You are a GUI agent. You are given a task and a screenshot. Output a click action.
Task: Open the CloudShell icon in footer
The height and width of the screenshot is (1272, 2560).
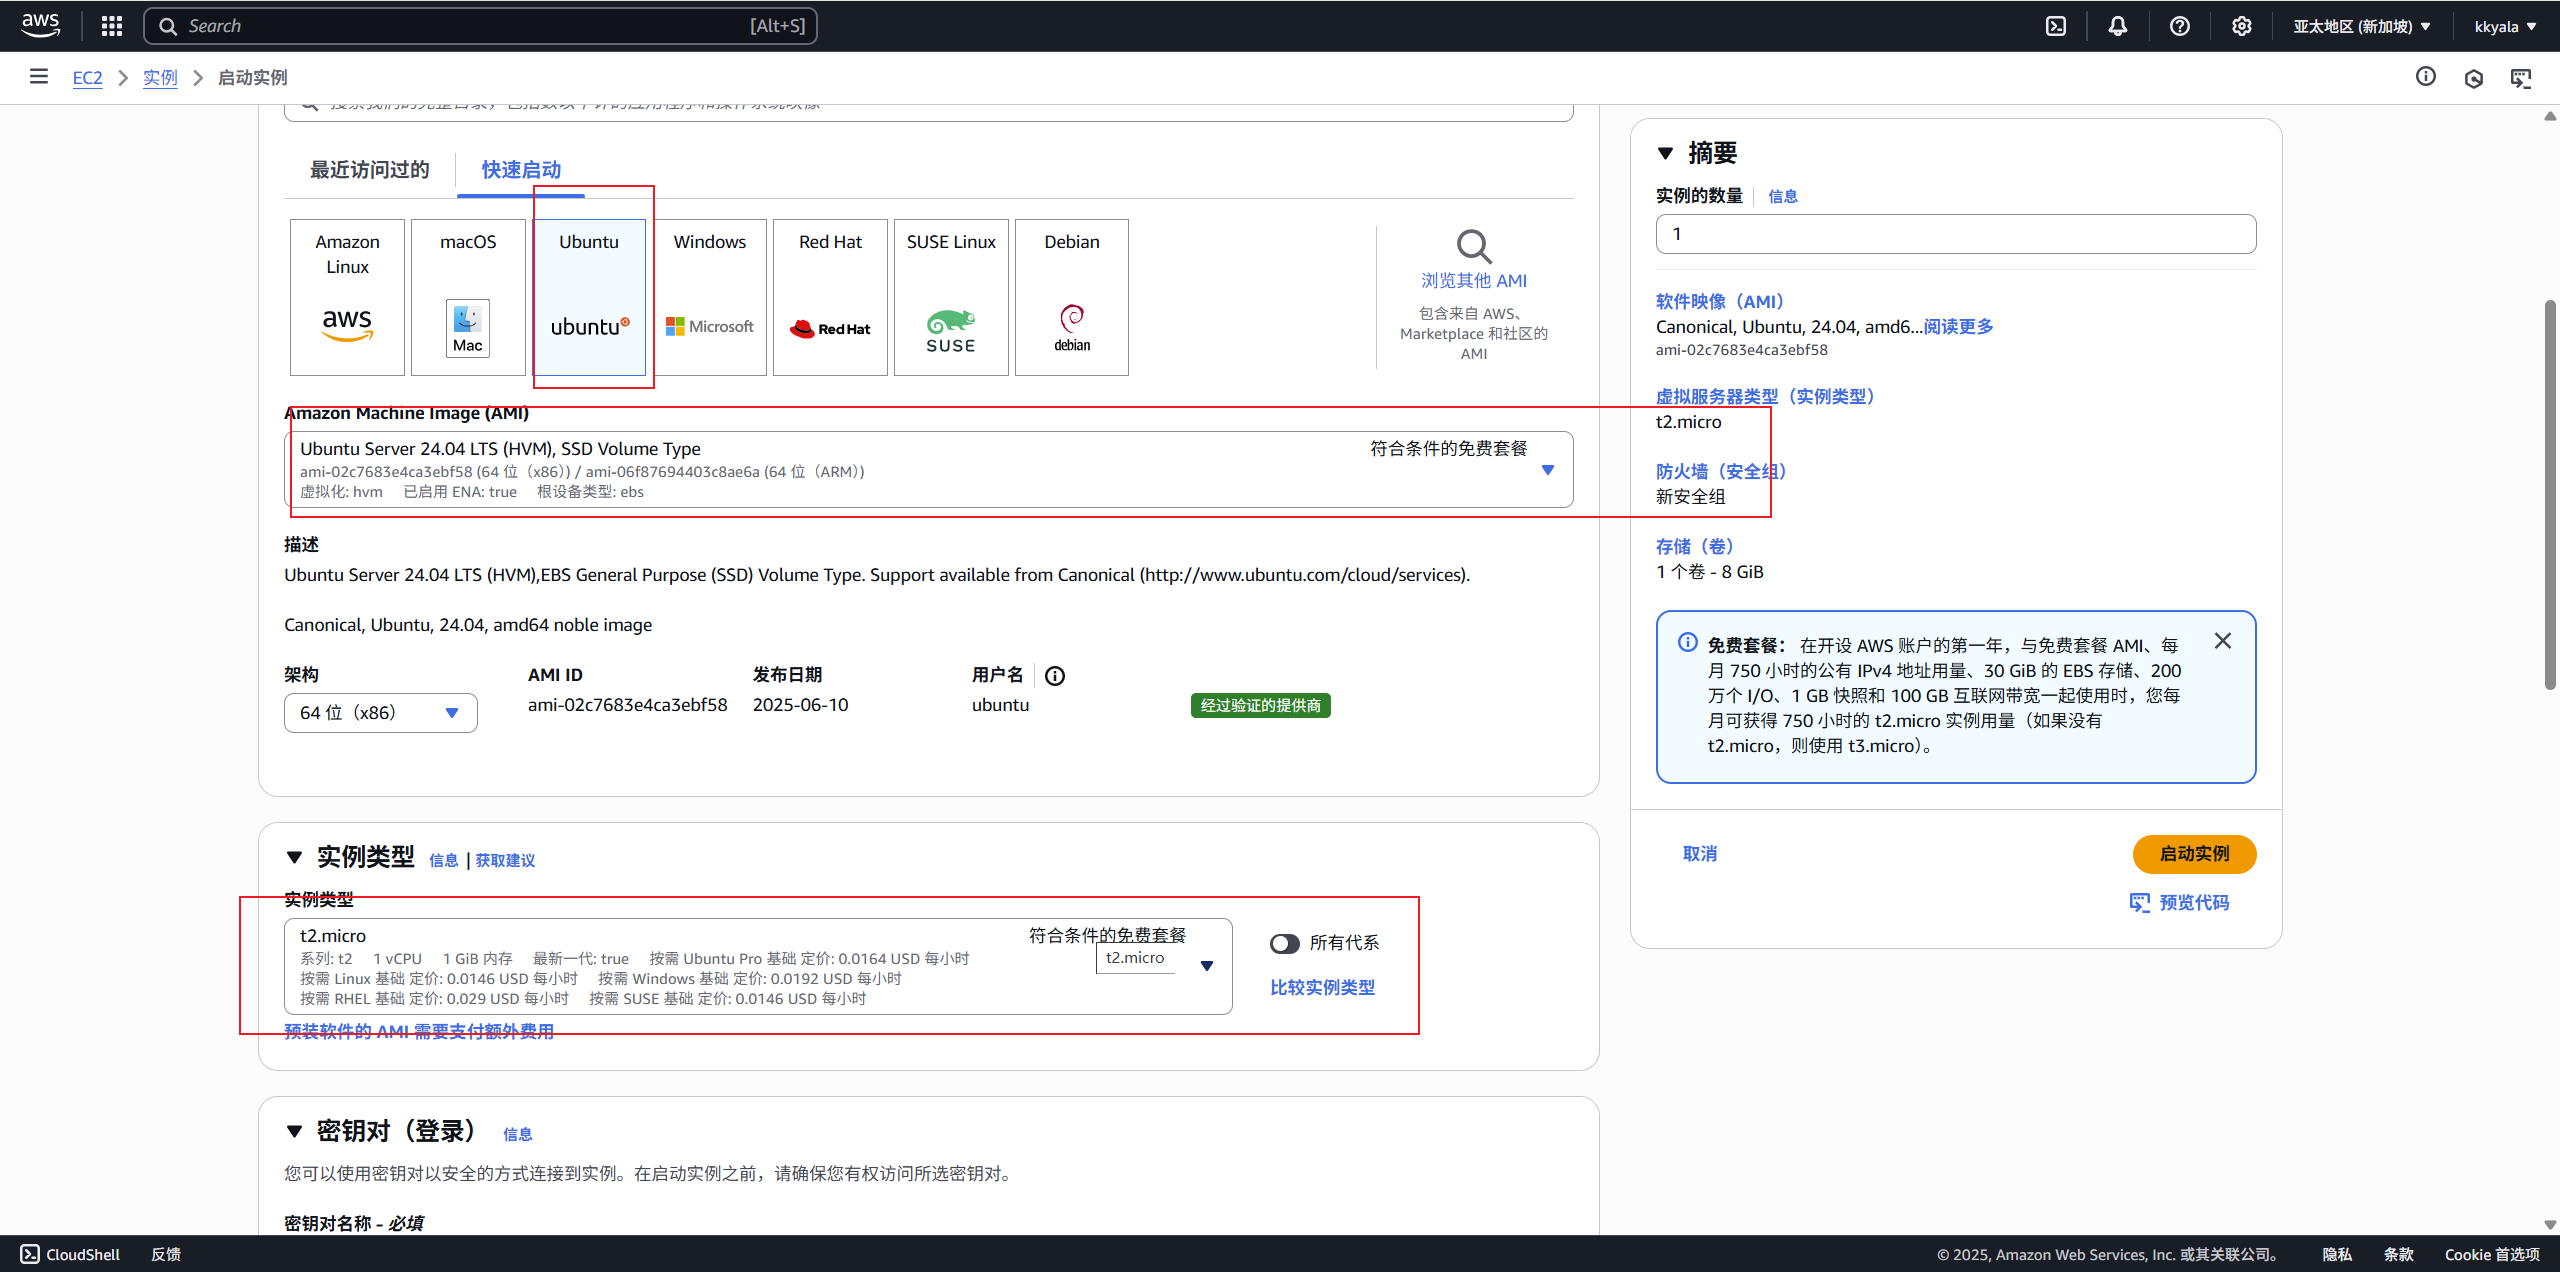[x=30, y=1254]
